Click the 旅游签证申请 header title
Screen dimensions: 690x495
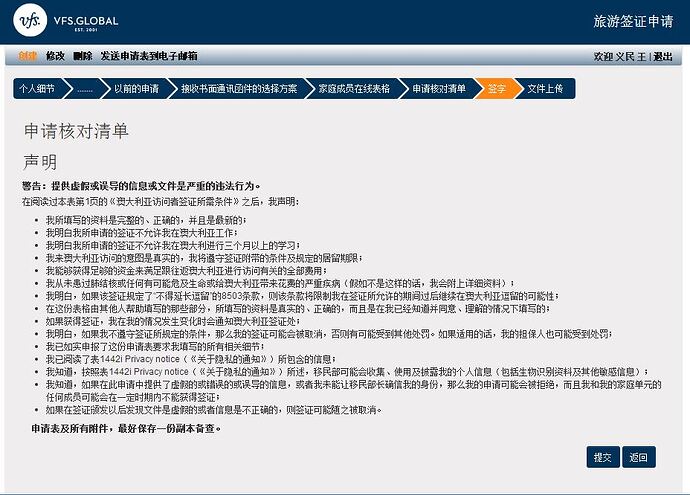click(634, 20)
